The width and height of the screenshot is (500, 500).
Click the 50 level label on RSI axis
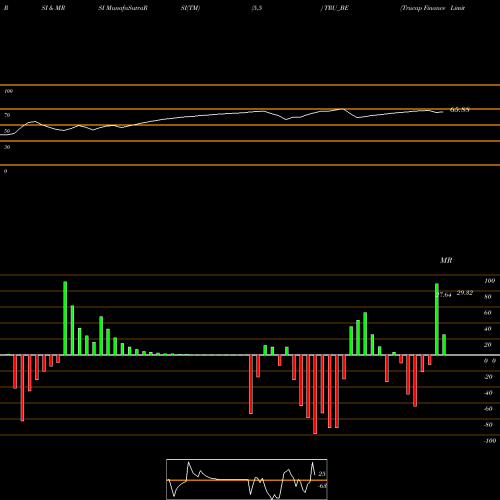pyautogui.click(x=7, y=131)
